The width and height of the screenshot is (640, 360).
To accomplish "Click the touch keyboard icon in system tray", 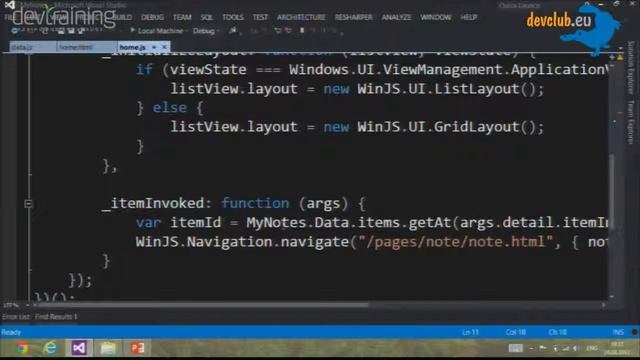I will 516,348.
